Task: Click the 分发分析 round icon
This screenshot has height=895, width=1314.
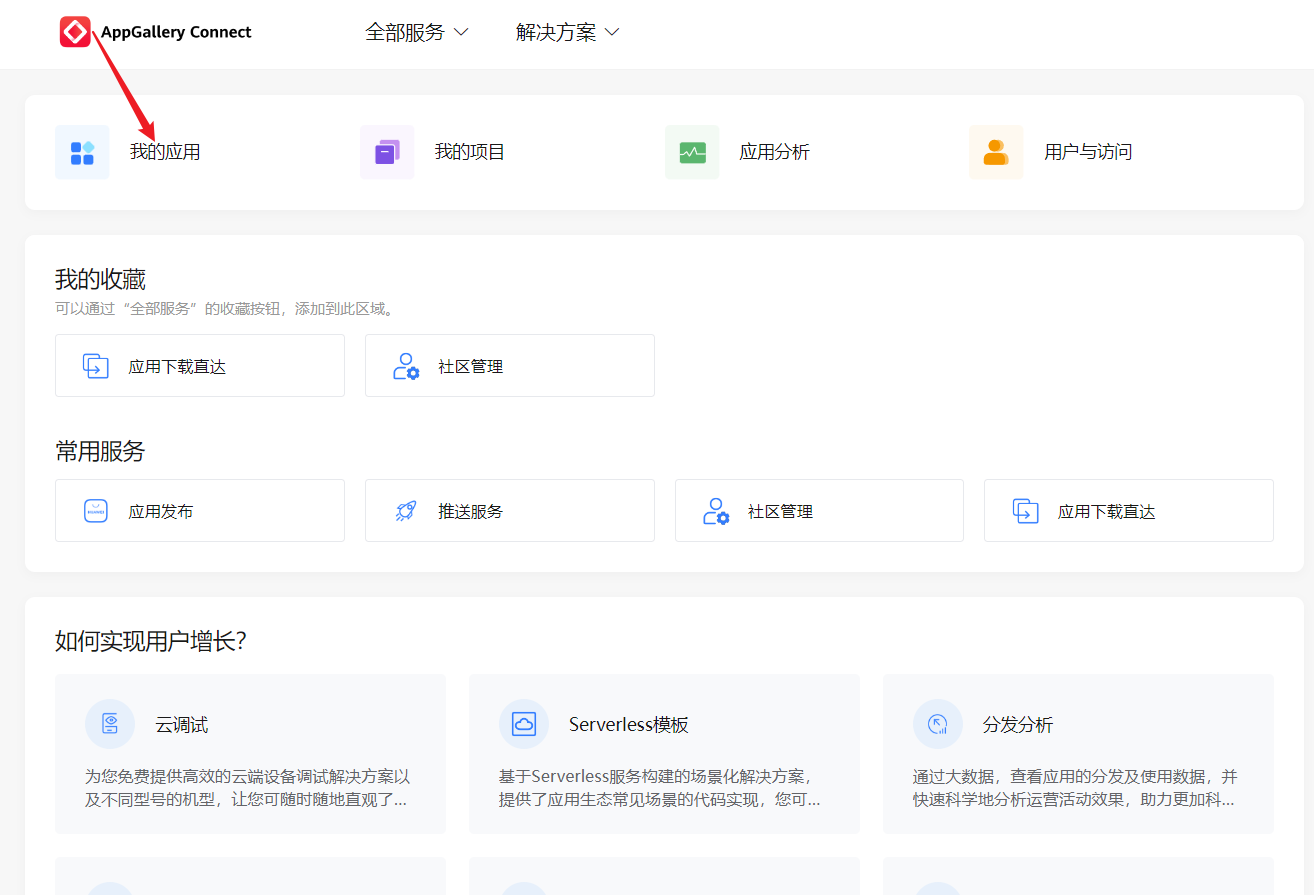Action: coord(938,724)
